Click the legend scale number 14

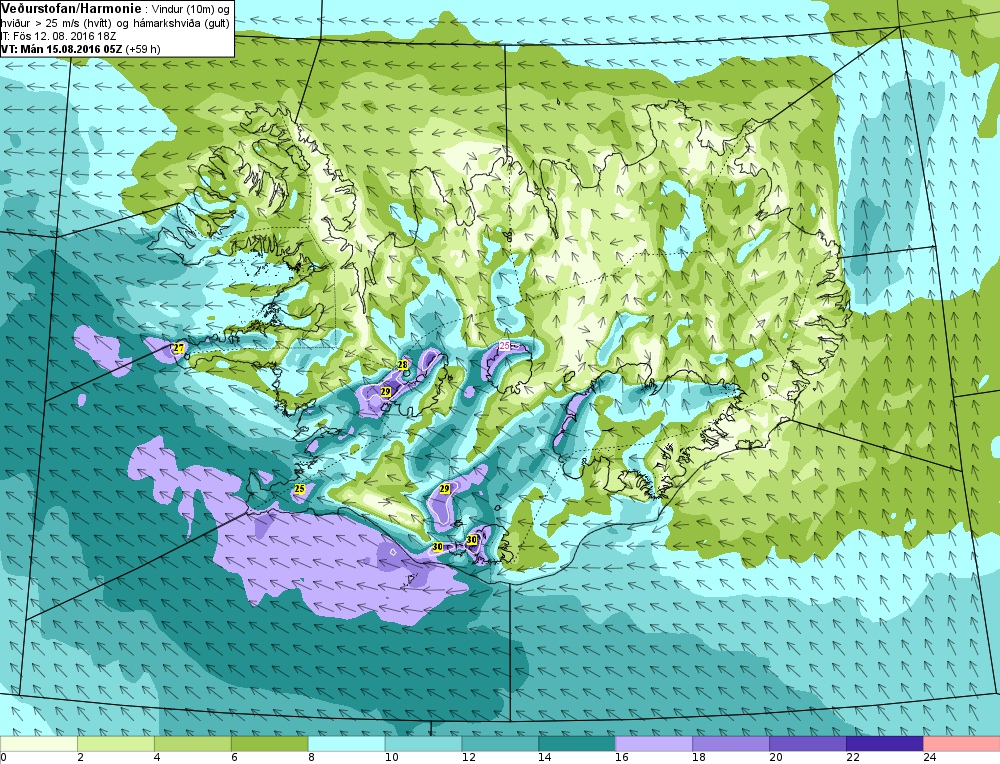tap(545, 758)
